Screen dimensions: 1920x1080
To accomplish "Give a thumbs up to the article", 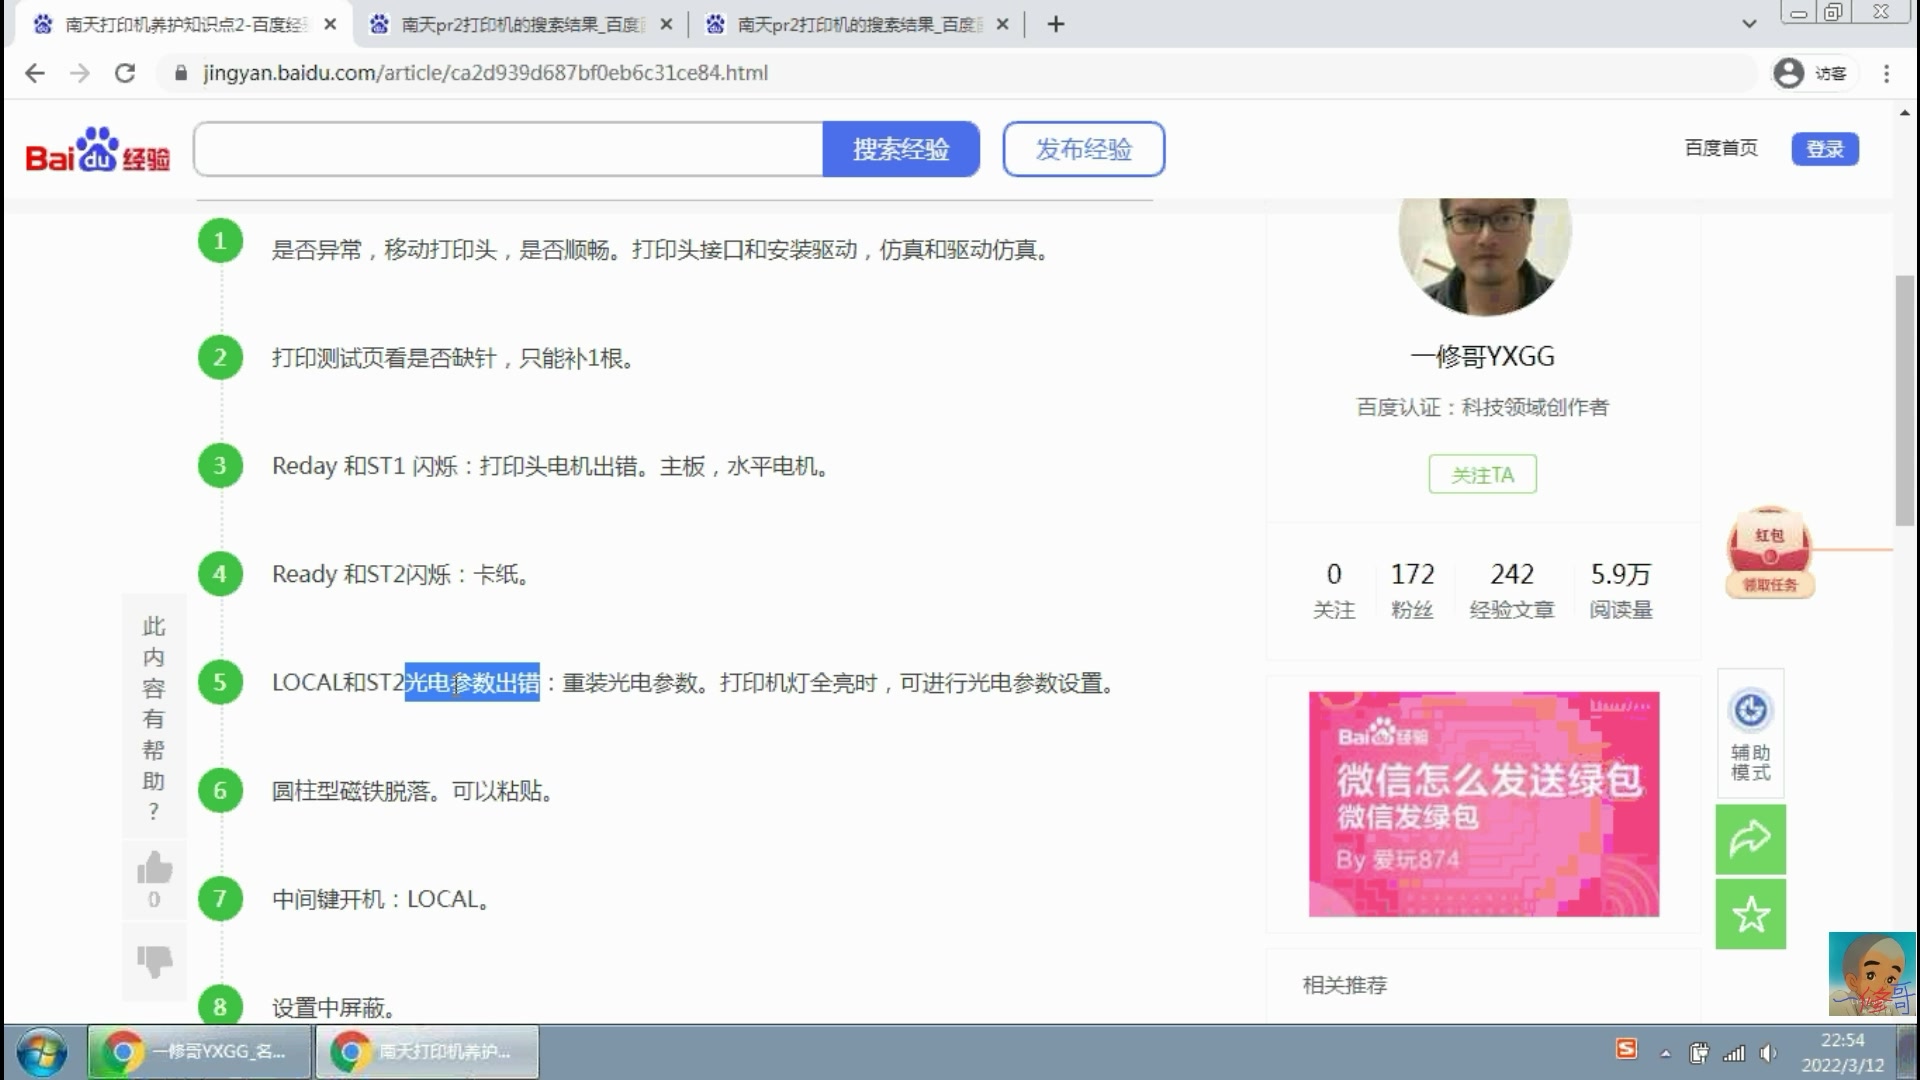I will pos(153,868).
